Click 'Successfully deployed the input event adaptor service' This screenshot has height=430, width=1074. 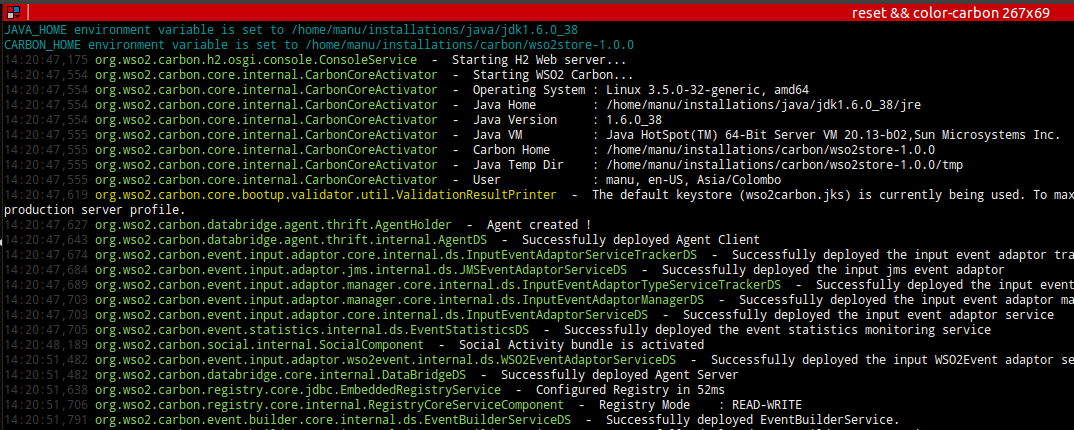tap(868, 316)
